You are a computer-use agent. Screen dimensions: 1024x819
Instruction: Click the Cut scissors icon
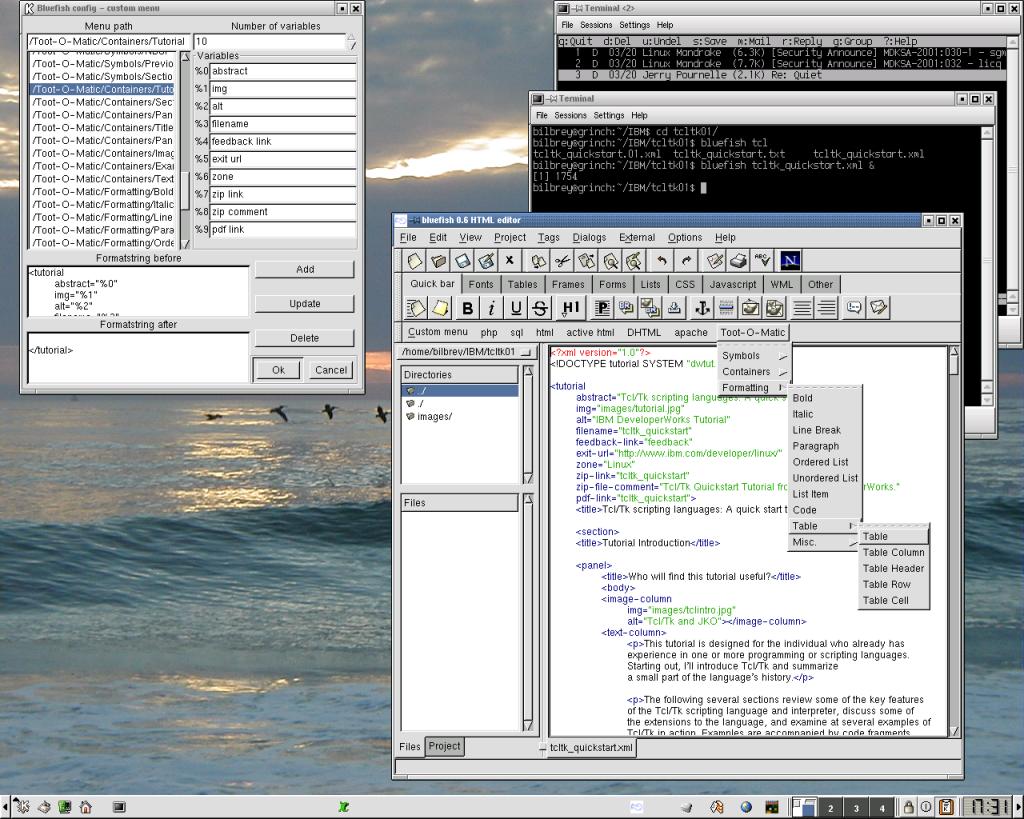click(x=562, y=261)
